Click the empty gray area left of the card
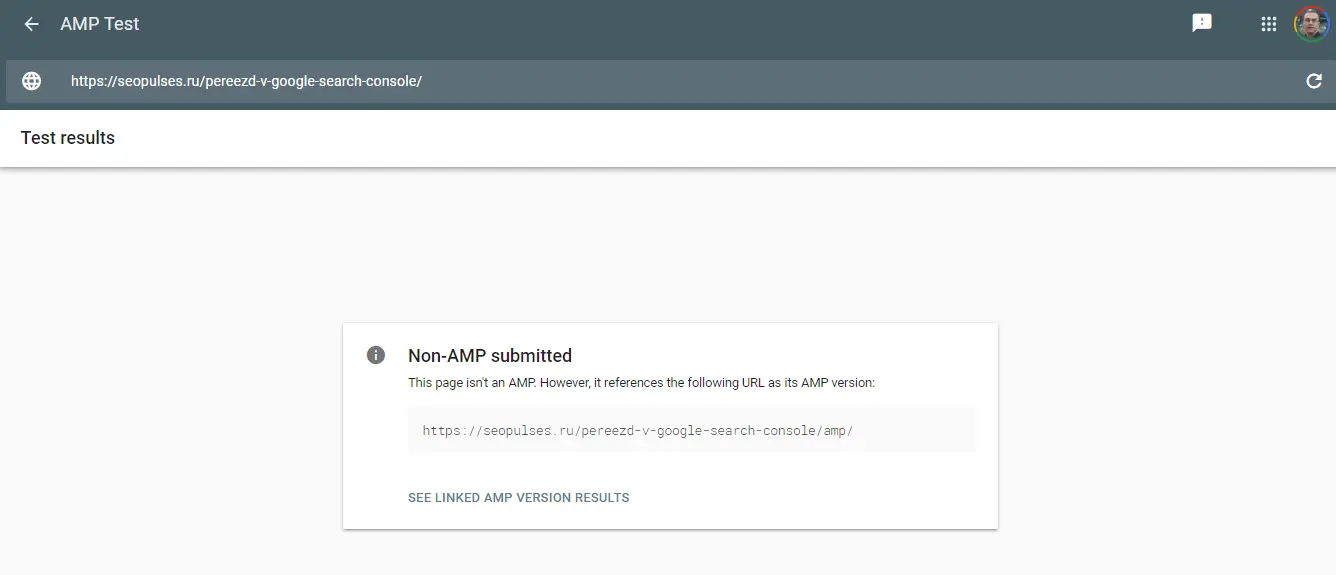 [170, 420]
